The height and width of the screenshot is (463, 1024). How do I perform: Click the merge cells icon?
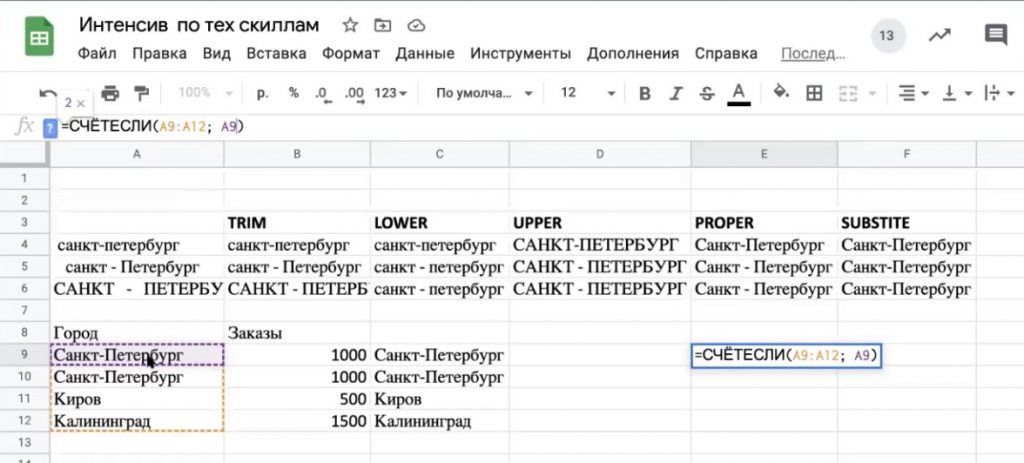(x=848, y=93)
